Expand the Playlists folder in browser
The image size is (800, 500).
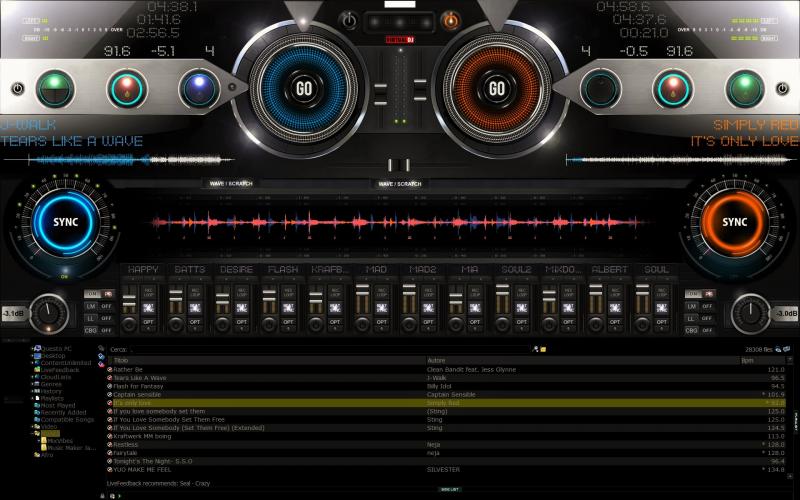pos(33,397)
